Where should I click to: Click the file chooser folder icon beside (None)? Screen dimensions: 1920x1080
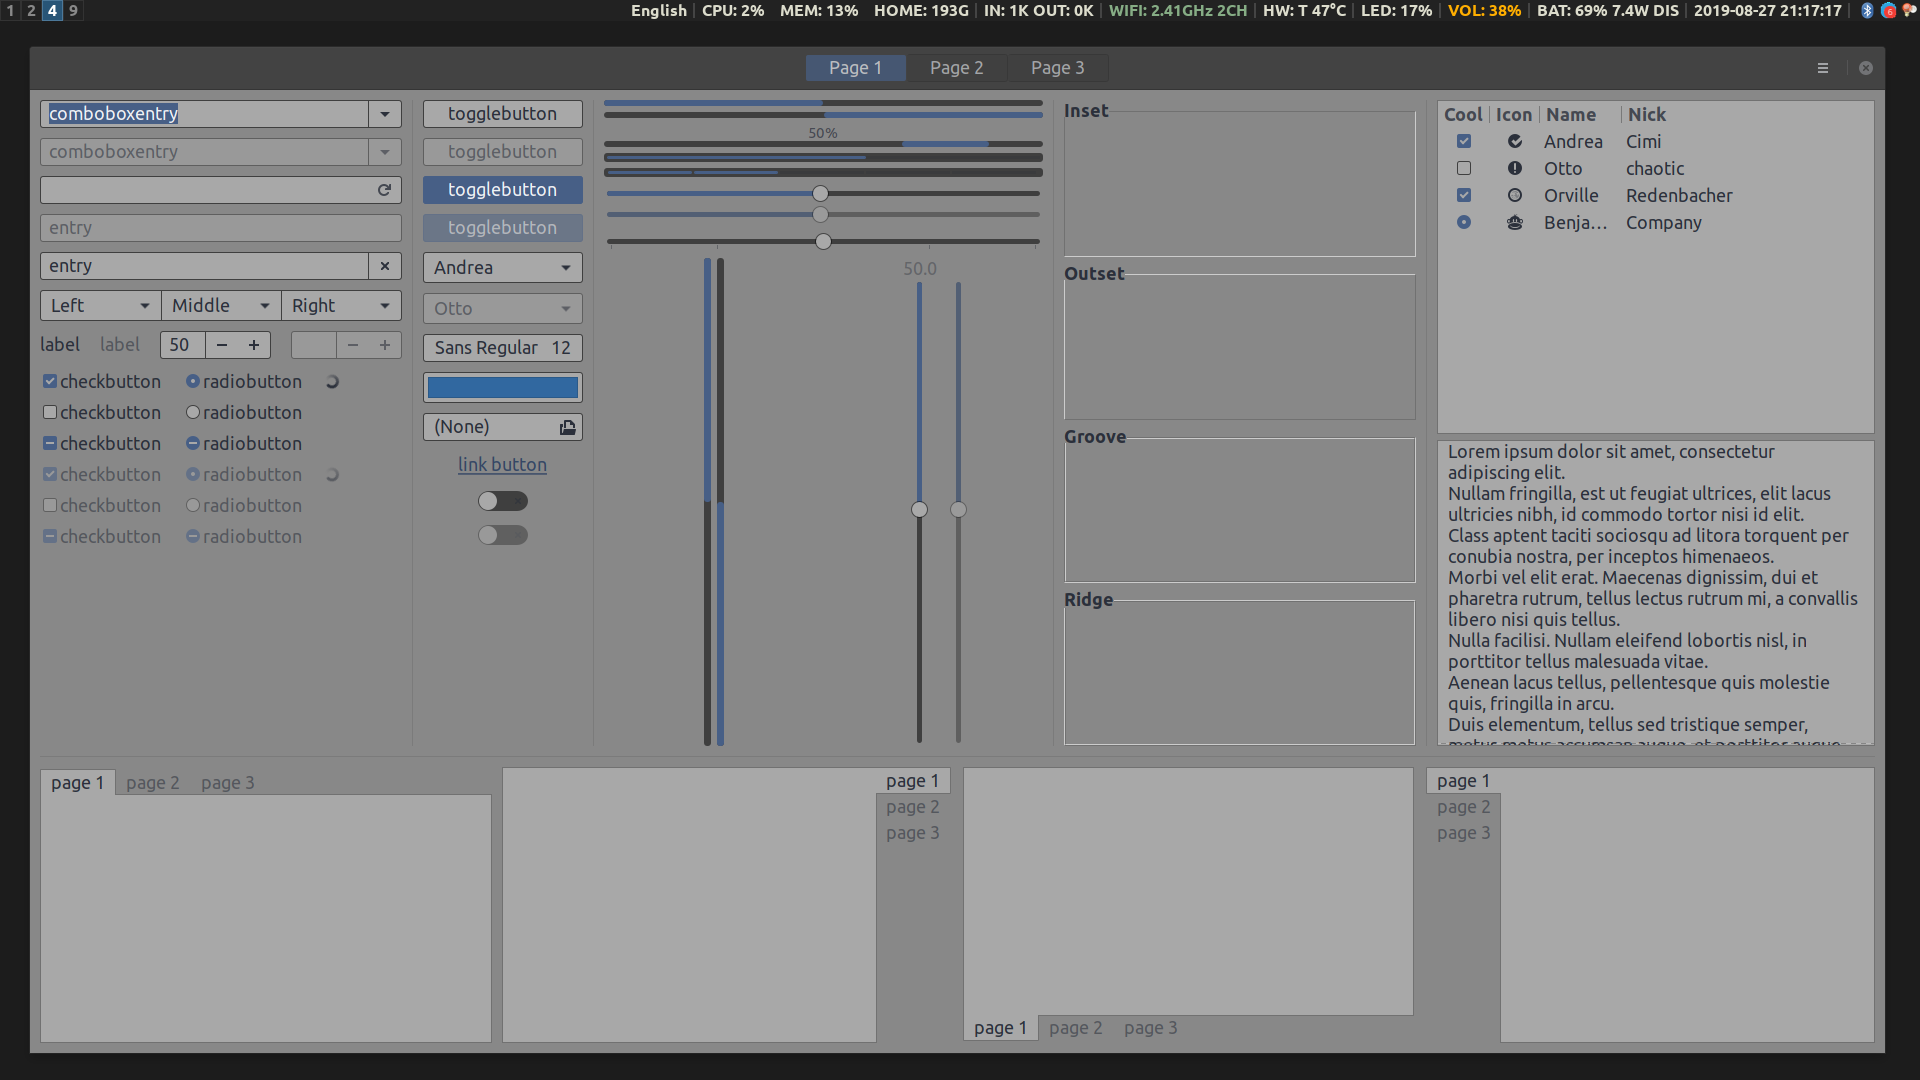point(567,427)
